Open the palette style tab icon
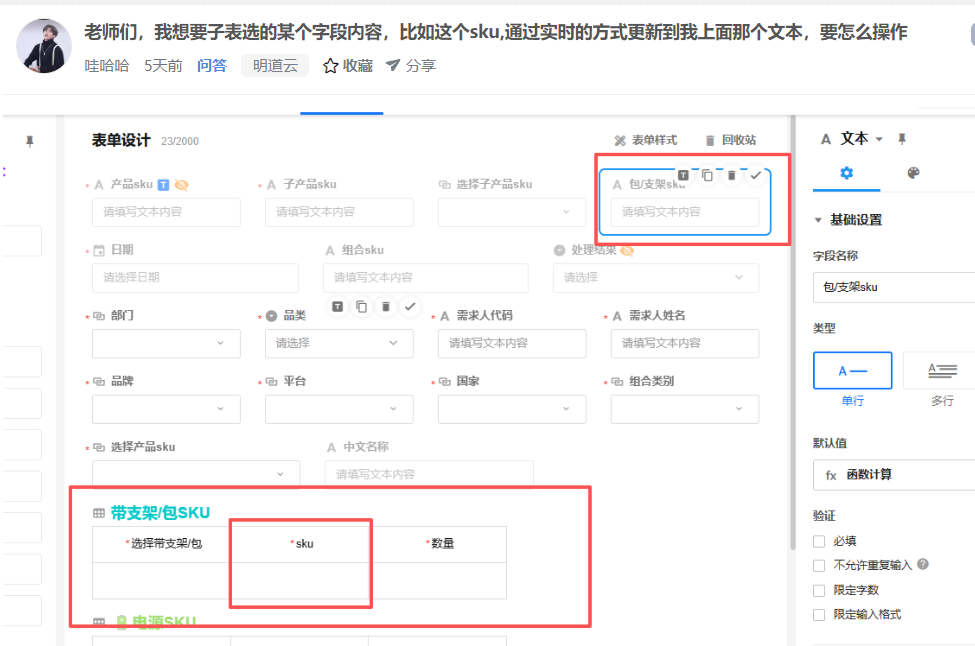 [x=913, y=173]
